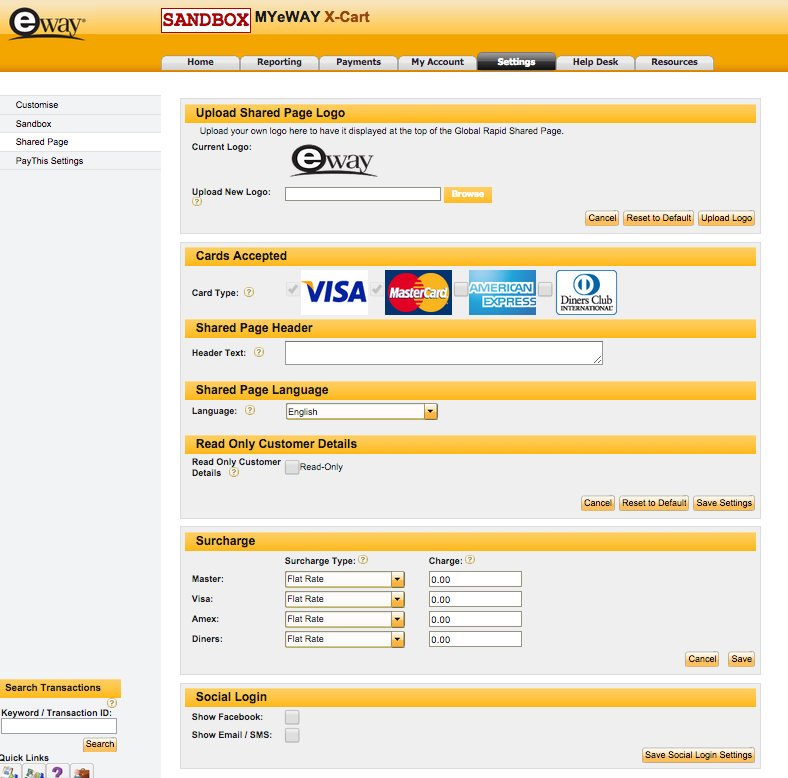Click the Keyword / Transaction ID field
This screenshot has width=788, height=778.
(59, 726)
